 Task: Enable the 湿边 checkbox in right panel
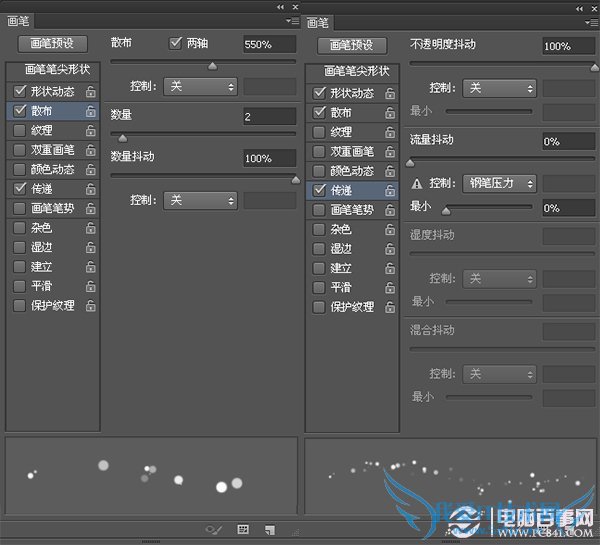(x=319, y=248)
